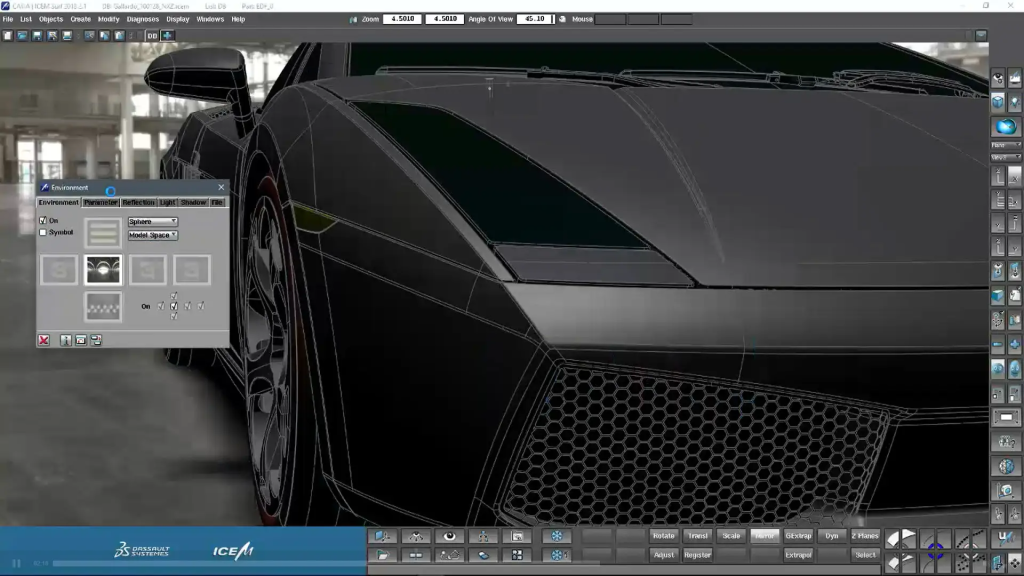Click the Angle Of View value field
Viewport: 1024px width, 576px height.
[541, 19]
